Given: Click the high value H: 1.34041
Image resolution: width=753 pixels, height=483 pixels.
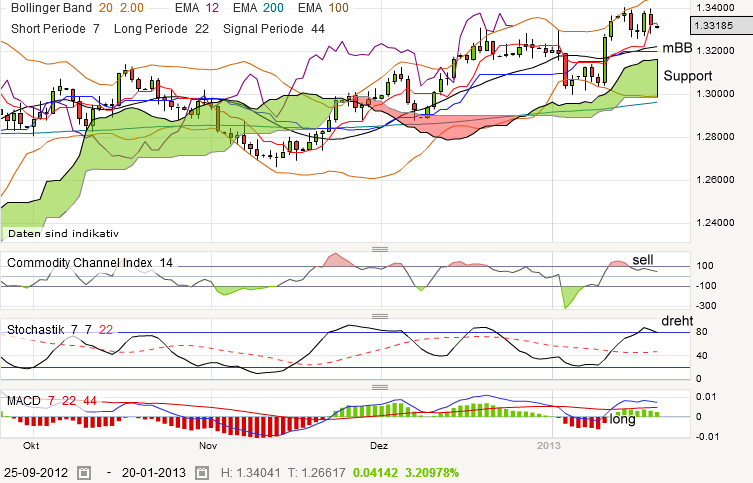Looking at the screenshot, I should coord(250,473).
